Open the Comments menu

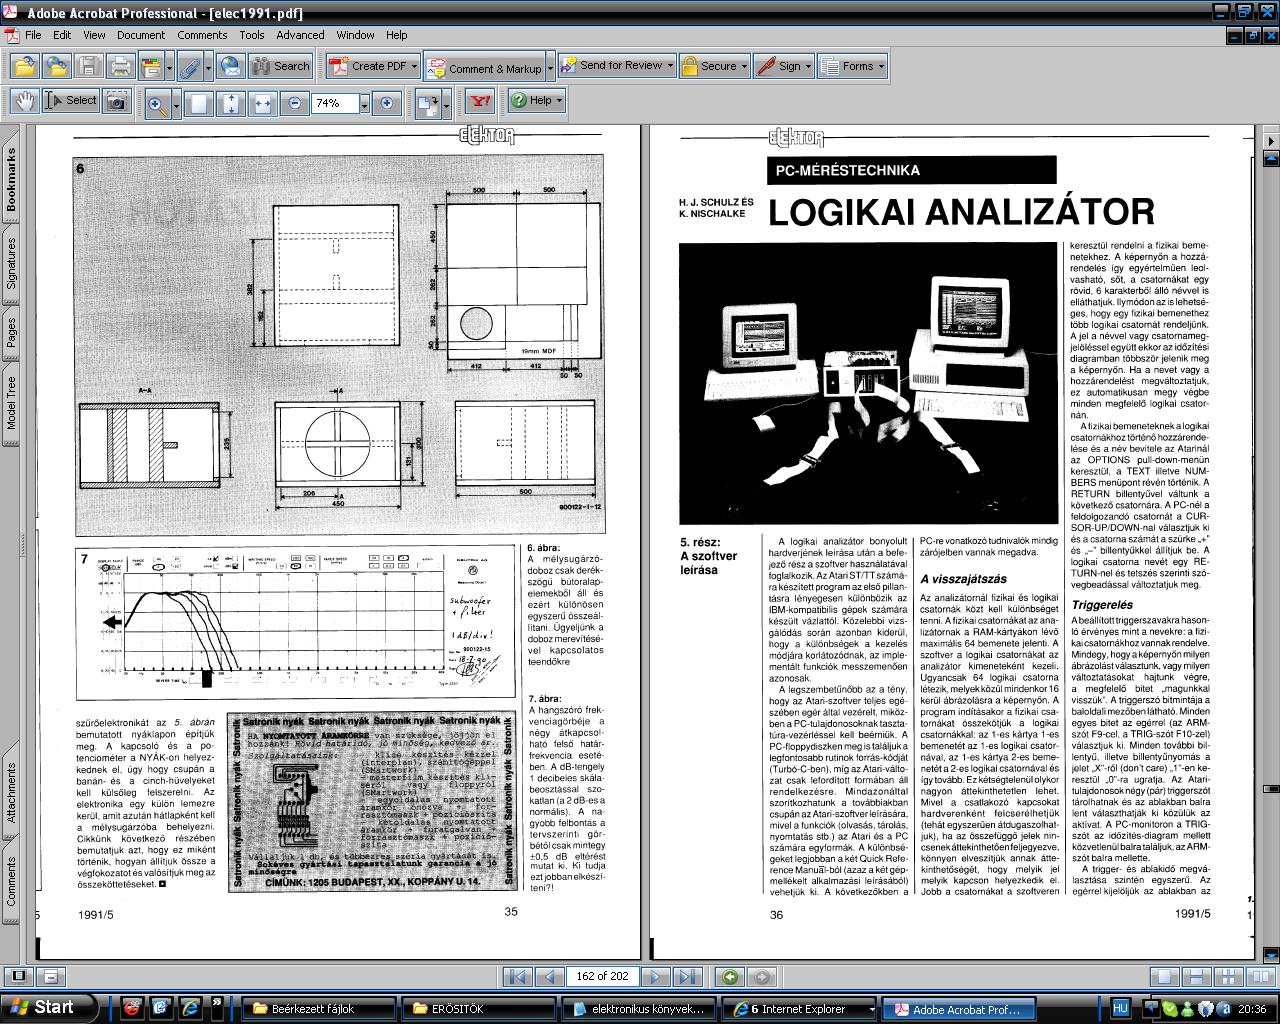(x=202, y=34)
